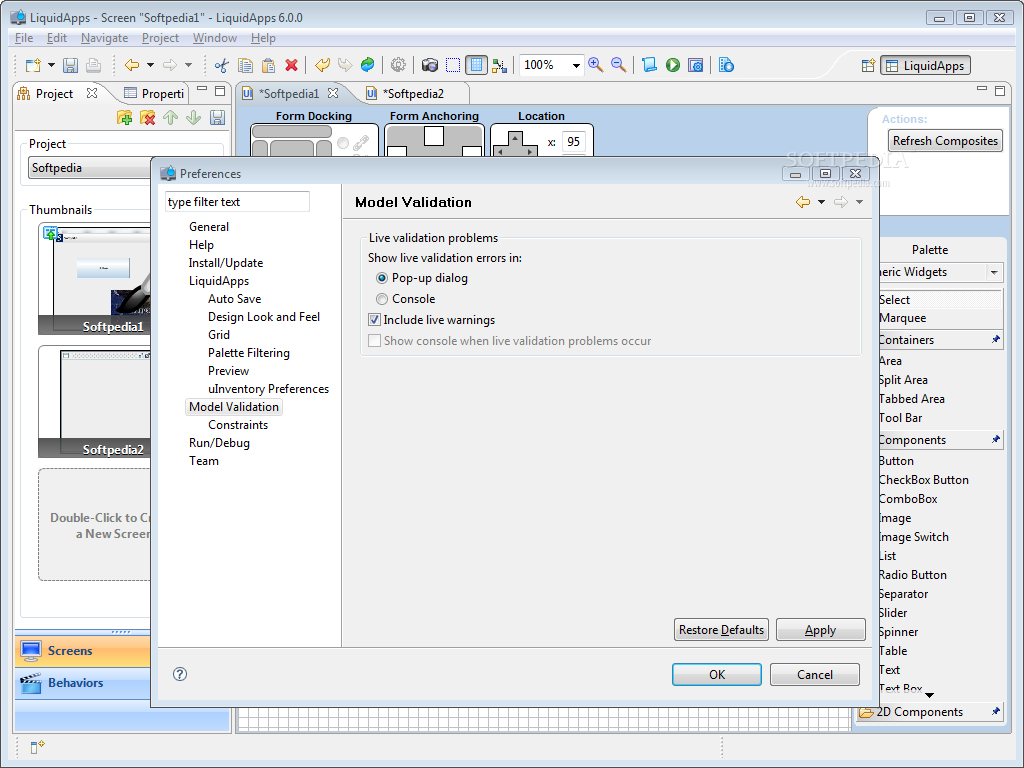Open the Window menu
This screenshot has width=1024, height=768.
[x=214, y=38]
